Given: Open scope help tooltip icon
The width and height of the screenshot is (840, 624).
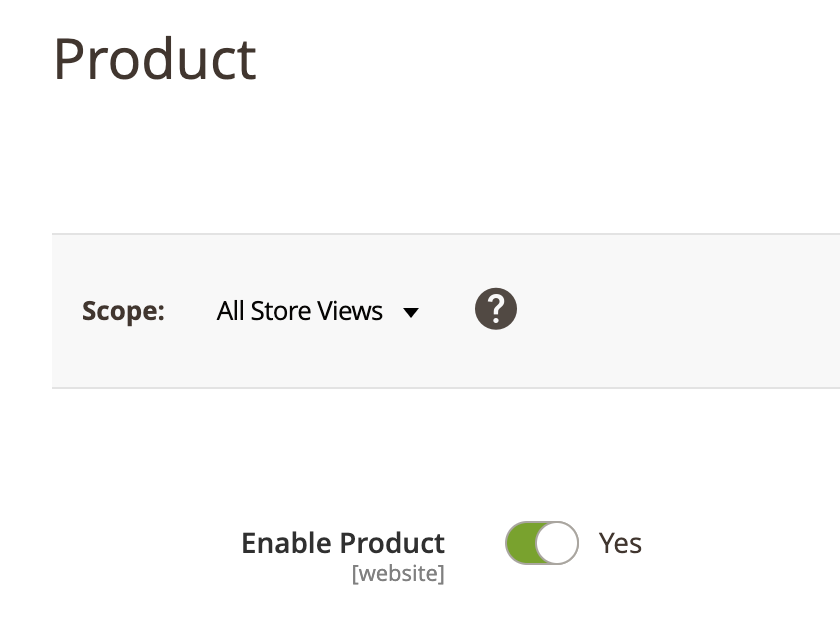Looking at the screenshot, I should pos(496,310).
